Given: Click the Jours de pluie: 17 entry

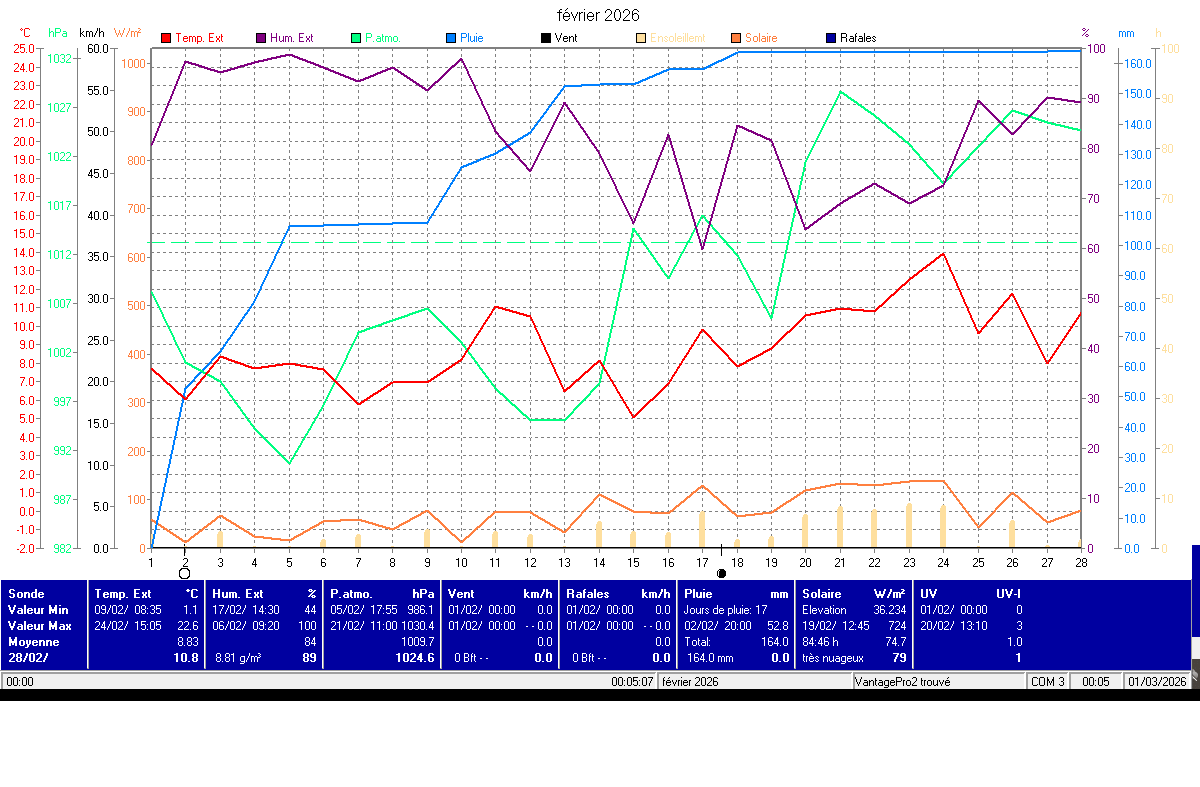Looking at the screenshot, I should pos(725,610).
